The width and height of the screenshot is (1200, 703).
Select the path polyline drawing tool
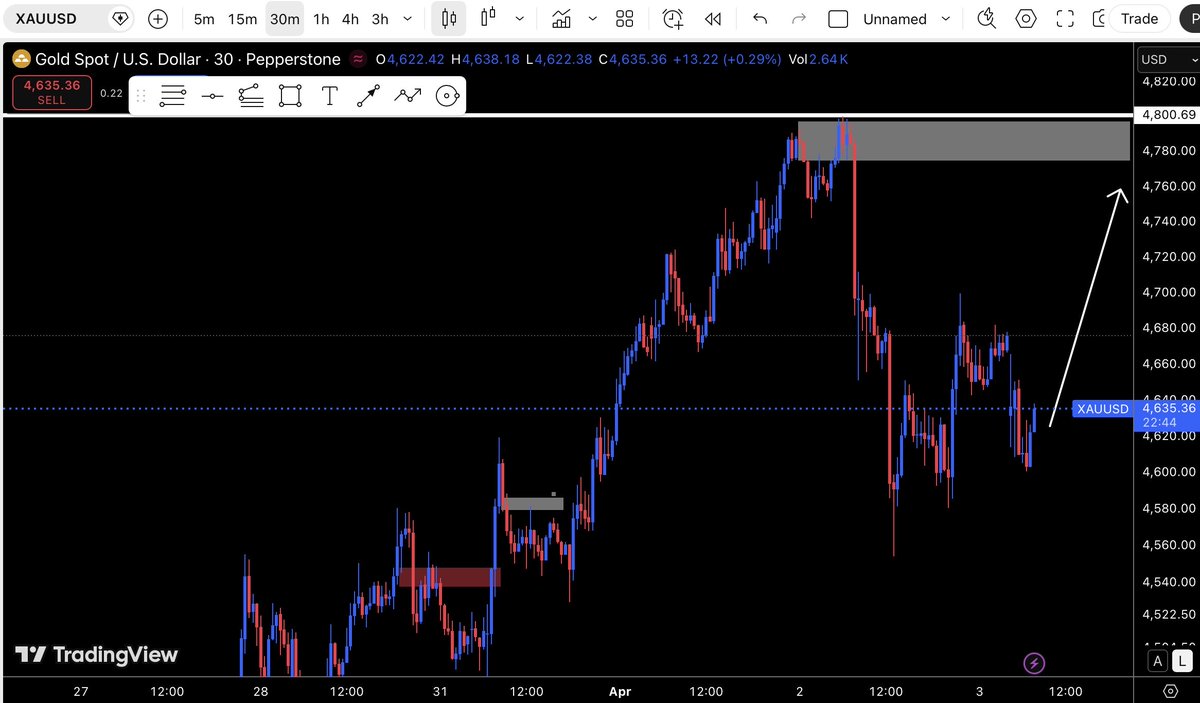(x=407, y=96)
